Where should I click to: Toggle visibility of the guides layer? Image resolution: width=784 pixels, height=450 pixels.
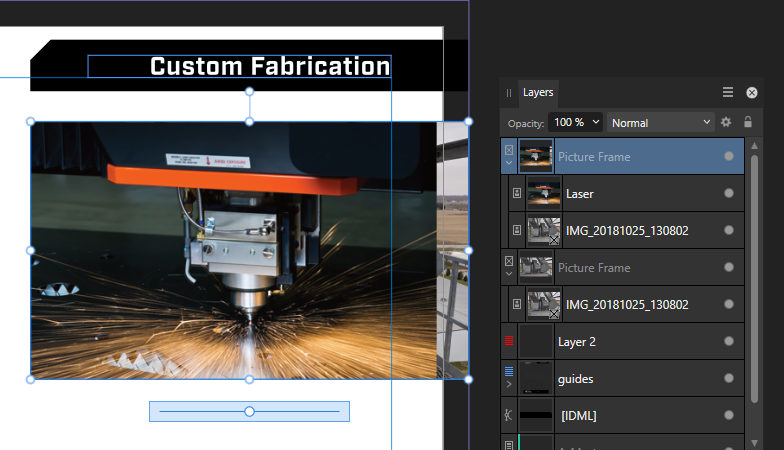[x=728, y=379]
